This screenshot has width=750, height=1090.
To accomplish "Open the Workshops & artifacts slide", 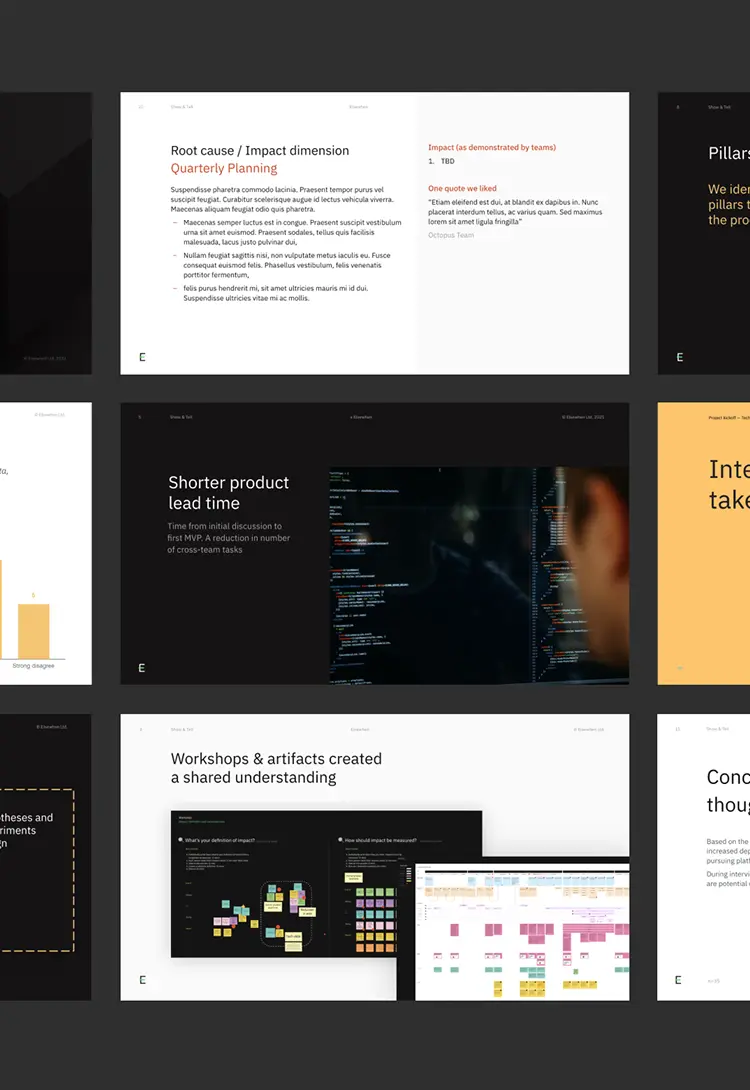I will coord(375,857).
